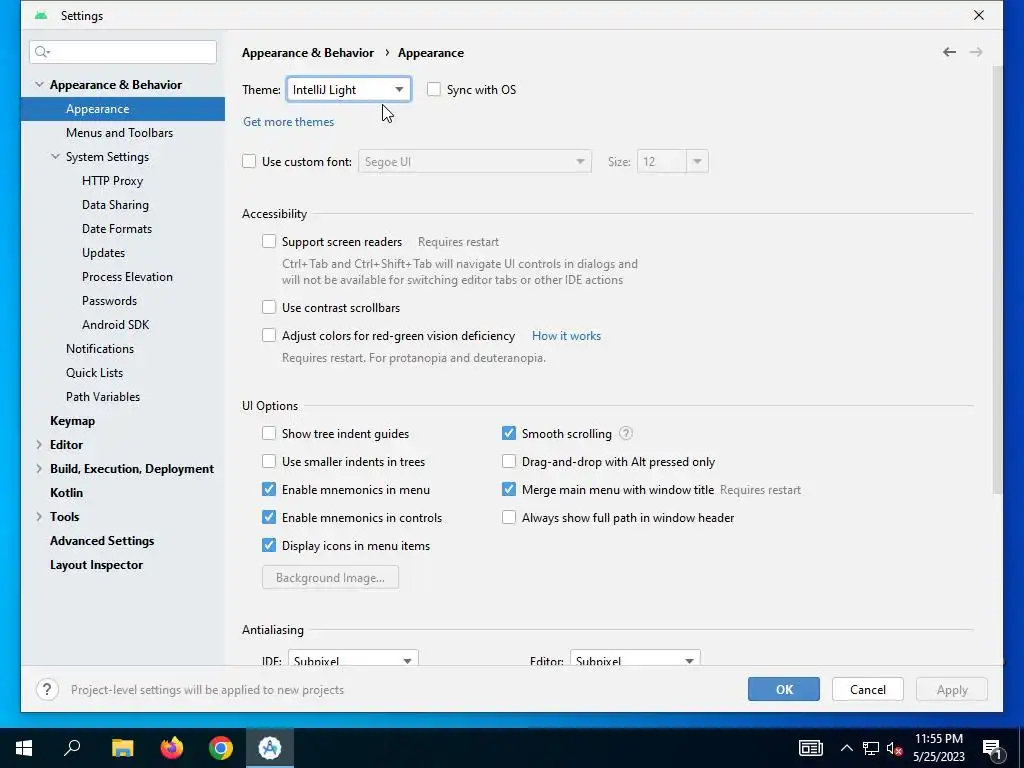Open Kotlin settings
The width and height of the screenshot is (1024, 768).
point(67,492)
